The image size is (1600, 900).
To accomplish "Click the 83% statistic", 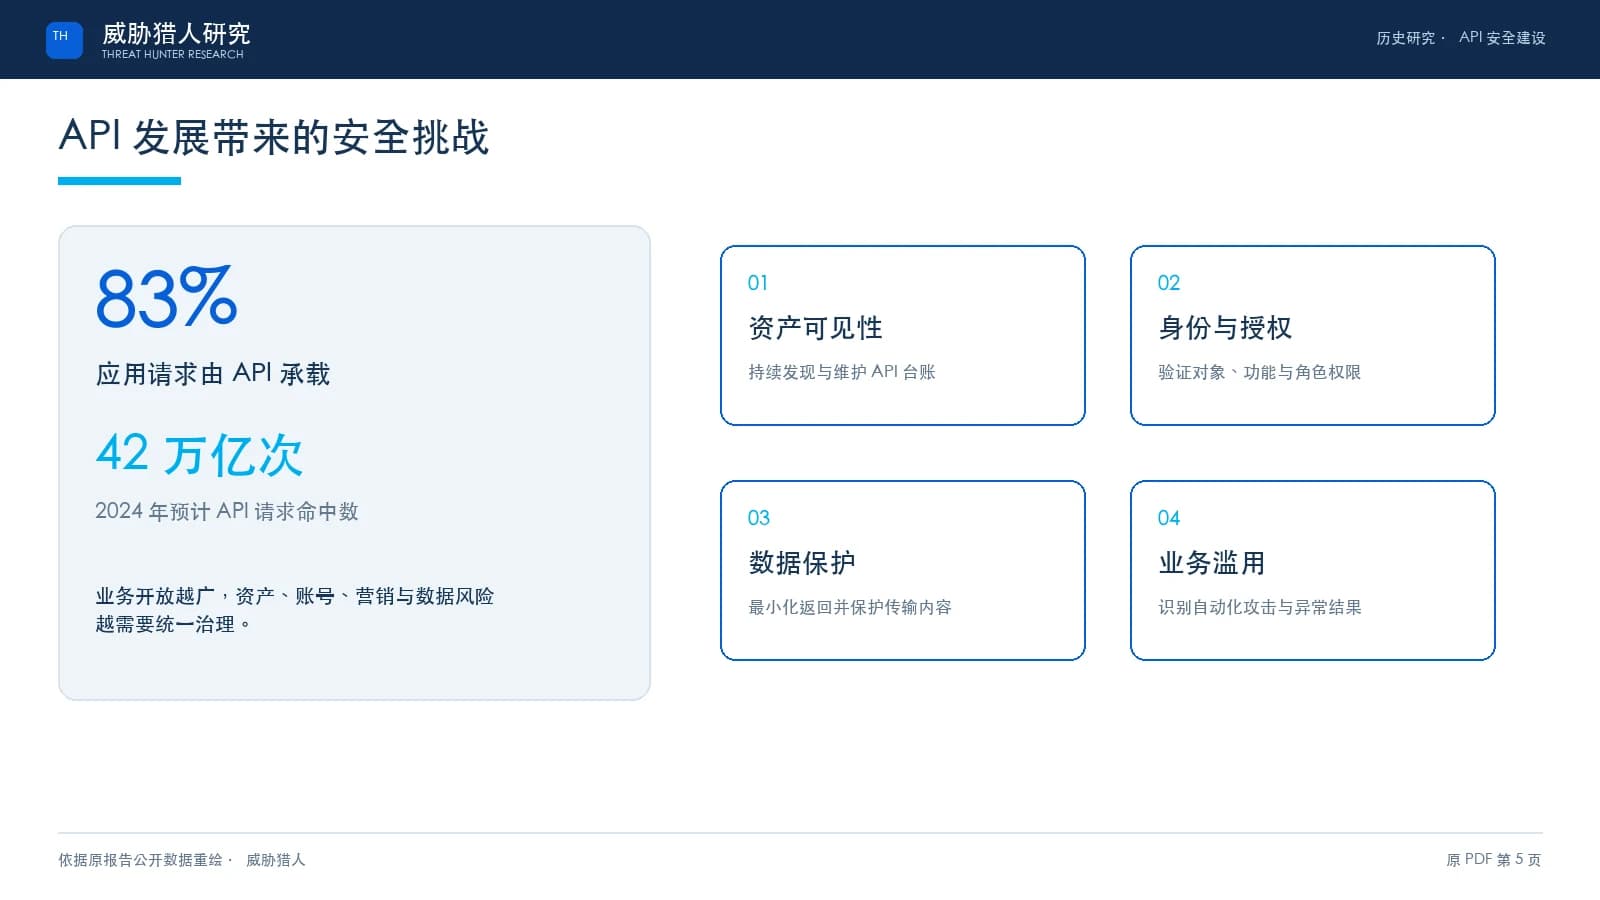I will pos(166,297).
